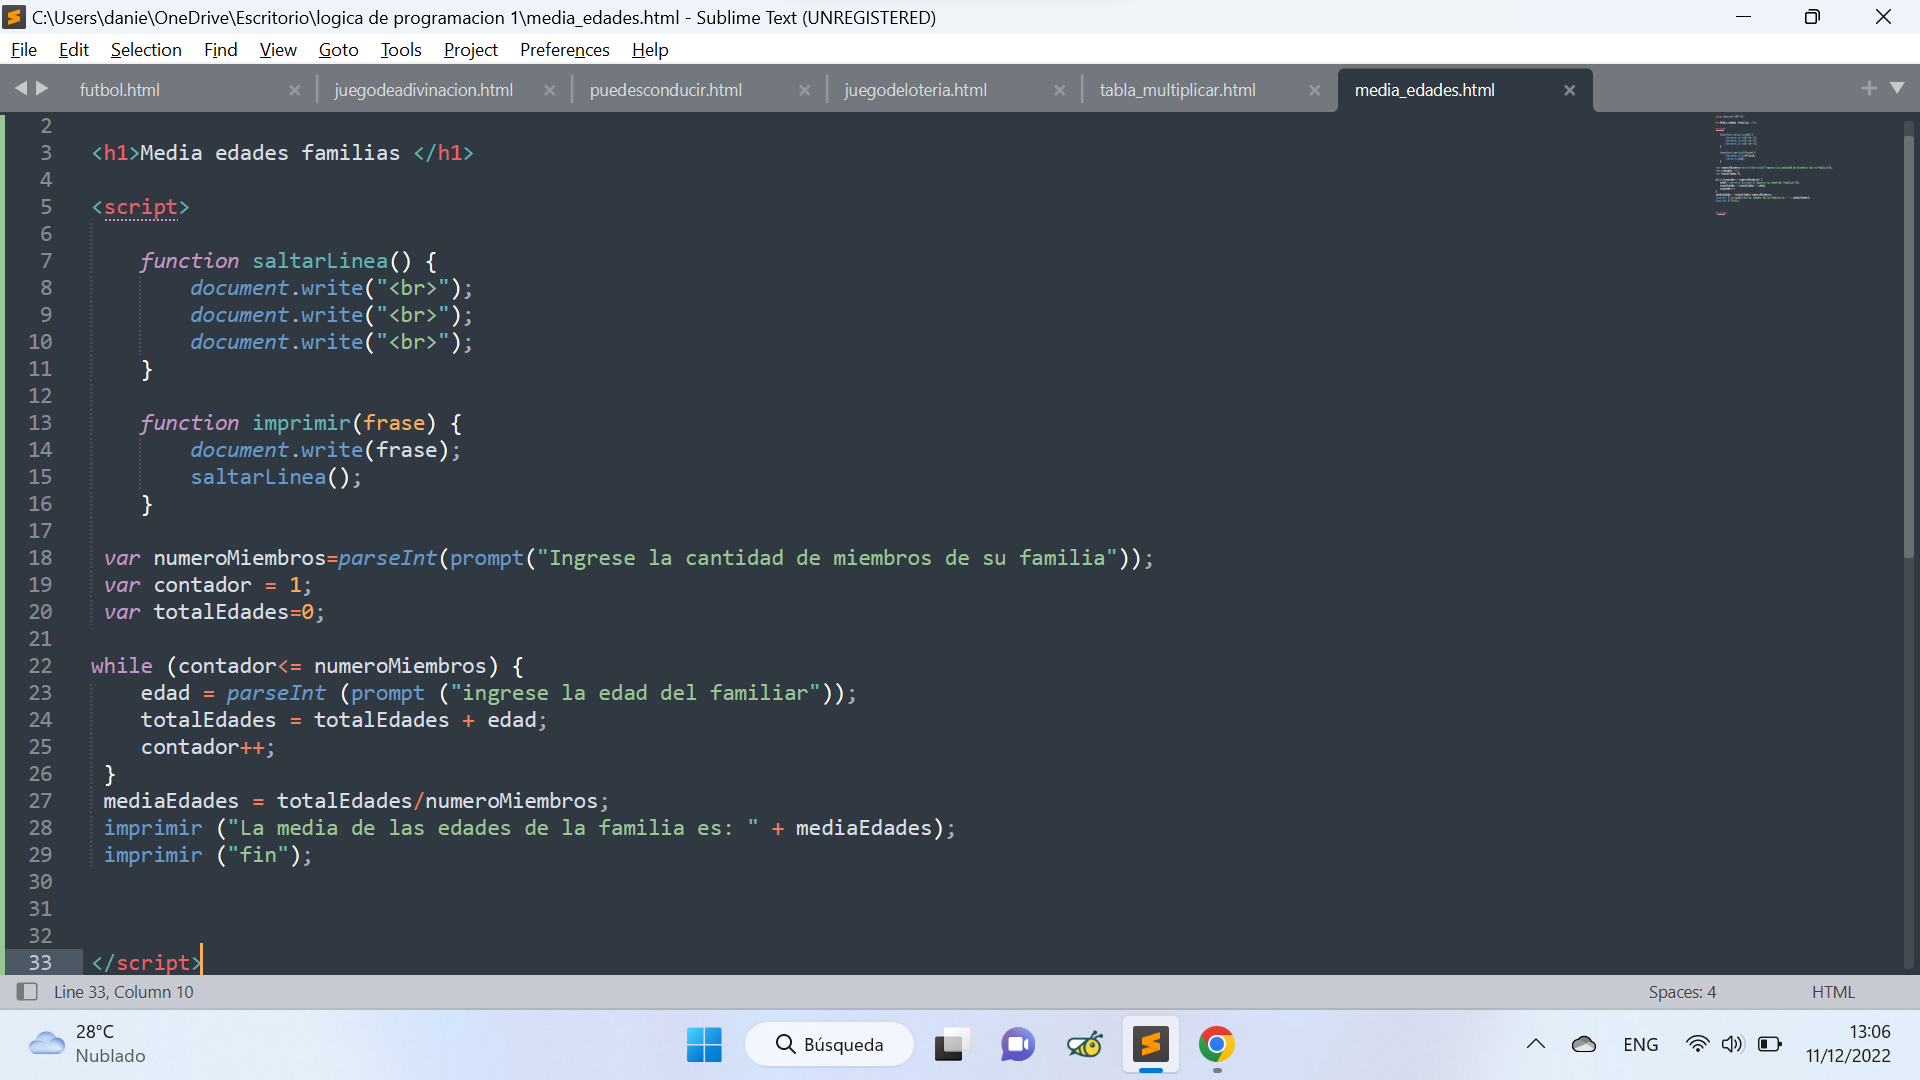The image size is (1920, 1080).
Task: Open the Chat app in the taskbar
Action: click(1018, 1045)
